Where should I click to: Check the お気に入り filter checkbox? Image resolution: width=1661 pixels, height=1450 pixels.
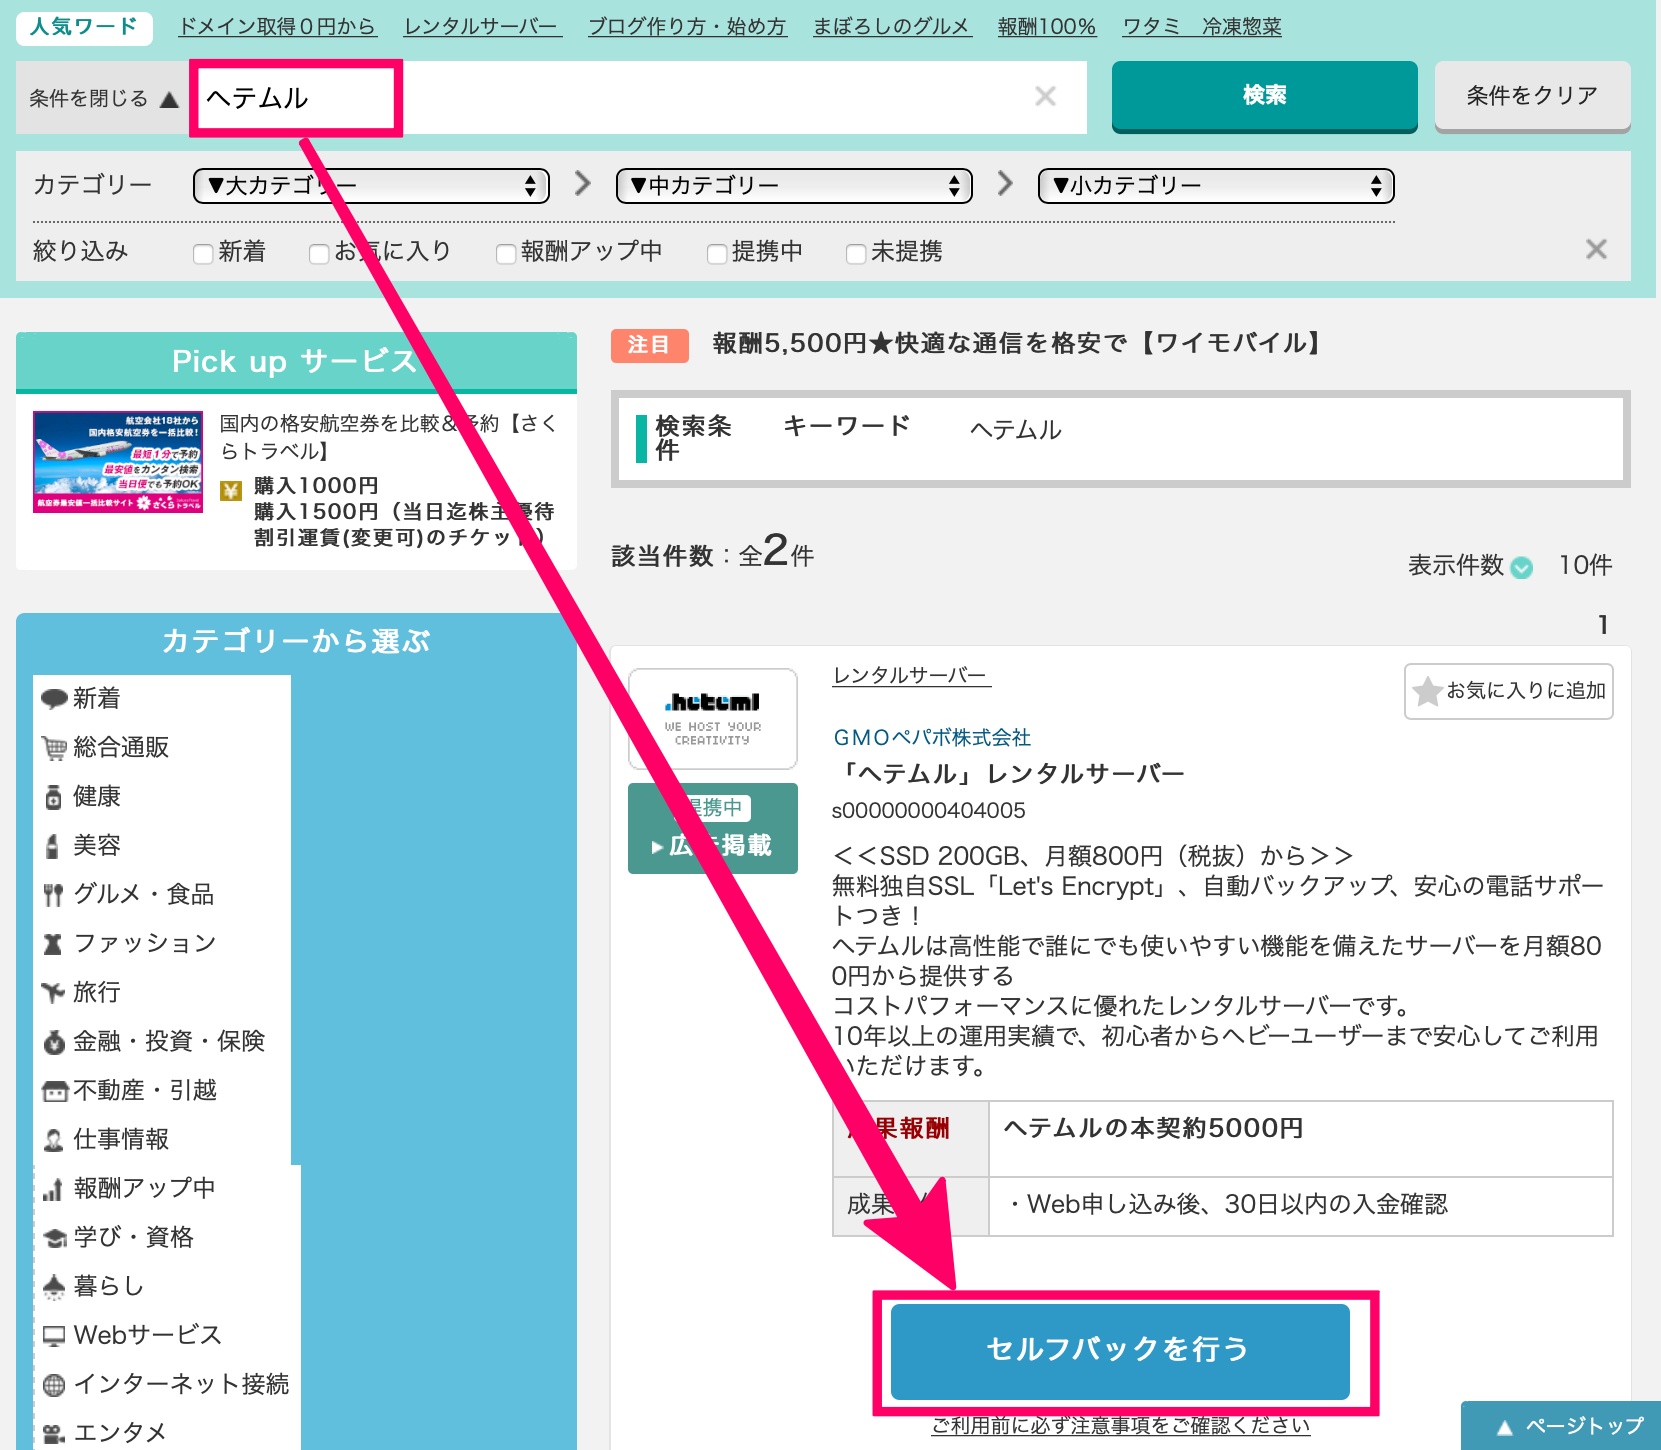(319, 253)
